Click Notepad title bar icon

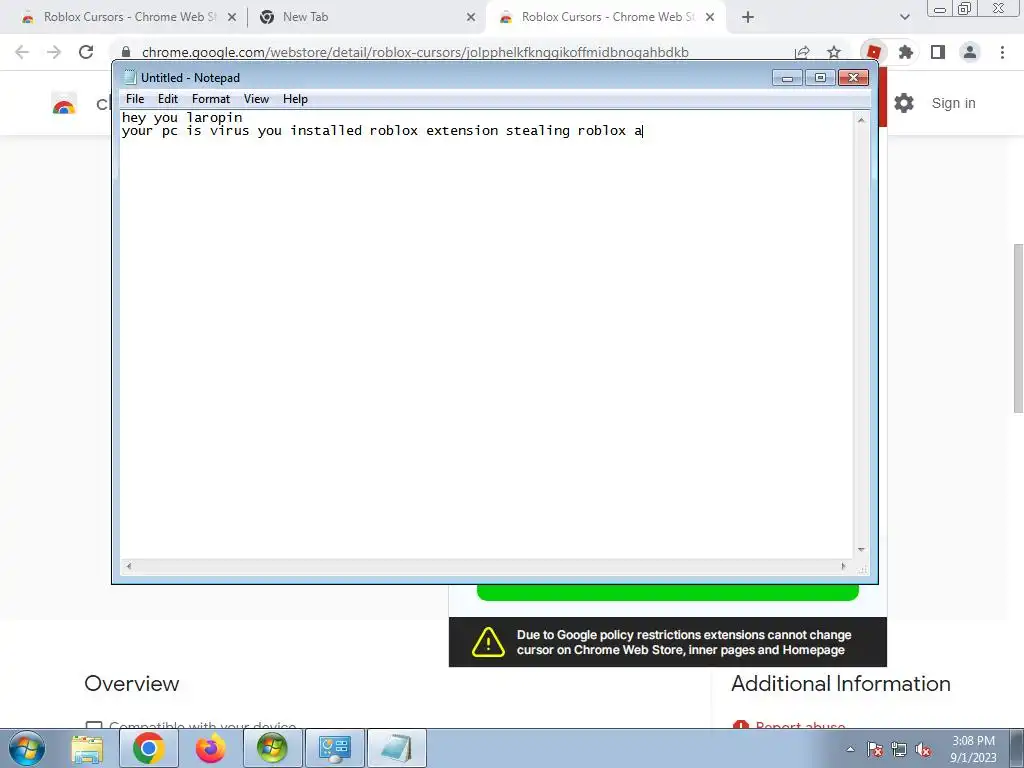click(130, 77)
